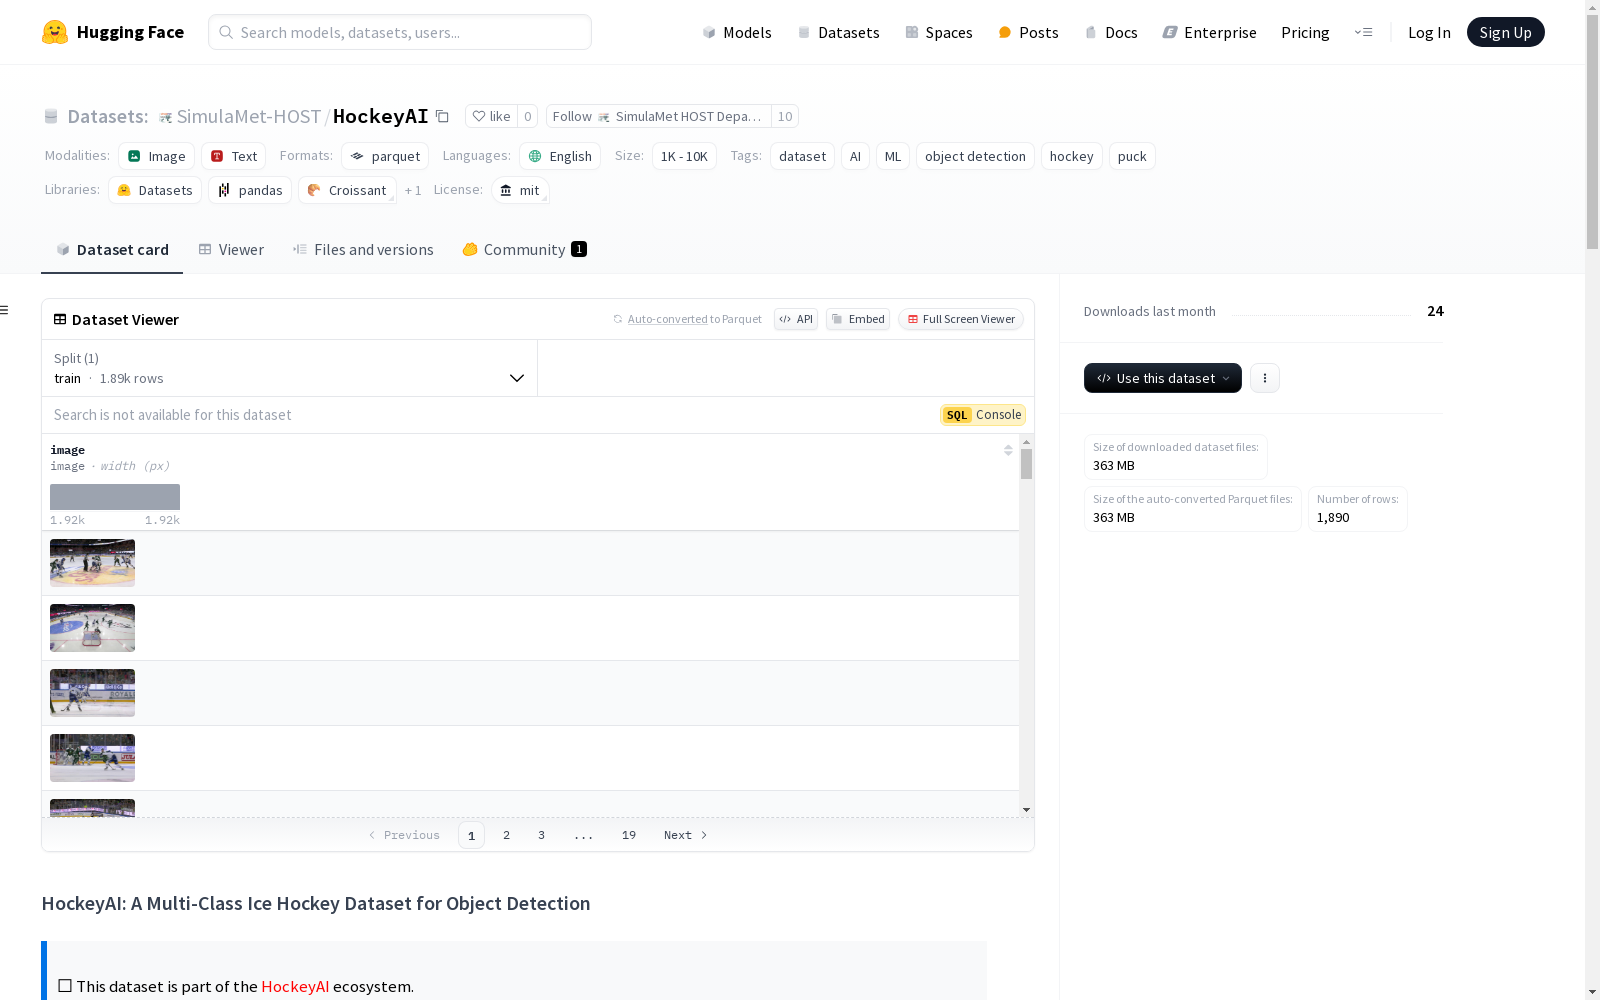The image size is (1600, 1000).
Task: Click the dataset viewer vertical scrollbar thumb
Action: [1026, 464]
